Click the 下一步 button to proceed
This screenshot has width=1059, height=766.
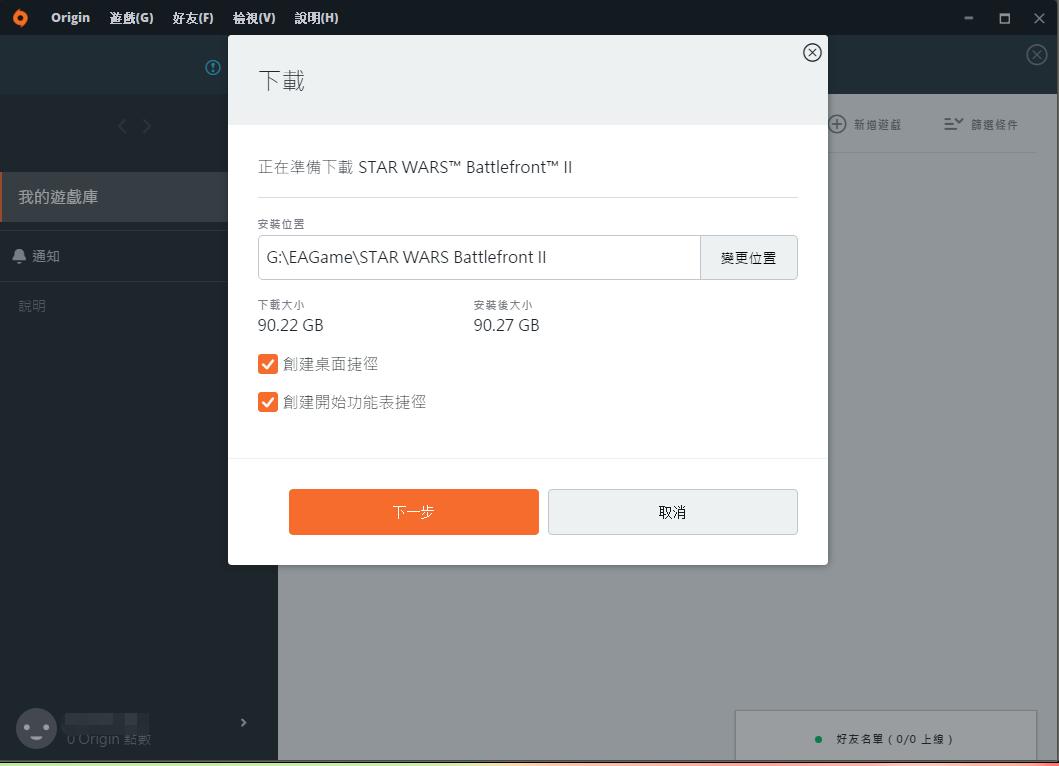tap(413, 511)
